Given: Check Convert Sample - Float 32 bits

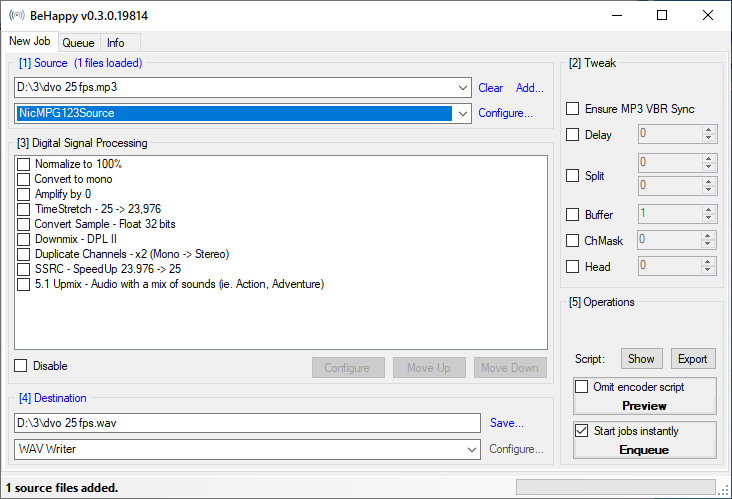Looking at the screenshot, I should [x=23, y=224].
